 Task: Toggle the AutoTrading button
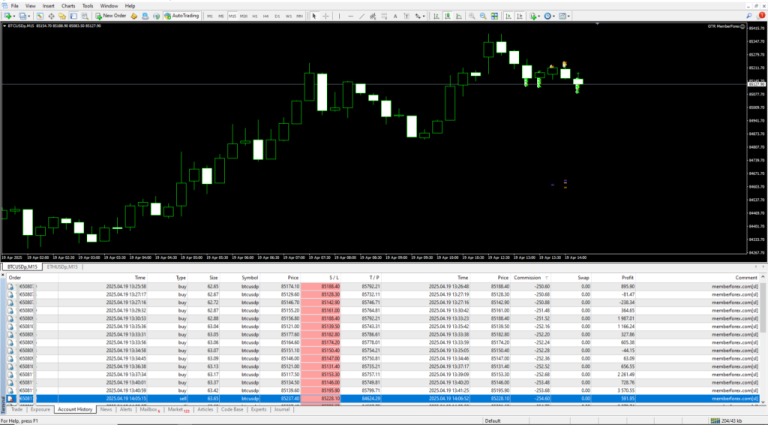(180, 16)
